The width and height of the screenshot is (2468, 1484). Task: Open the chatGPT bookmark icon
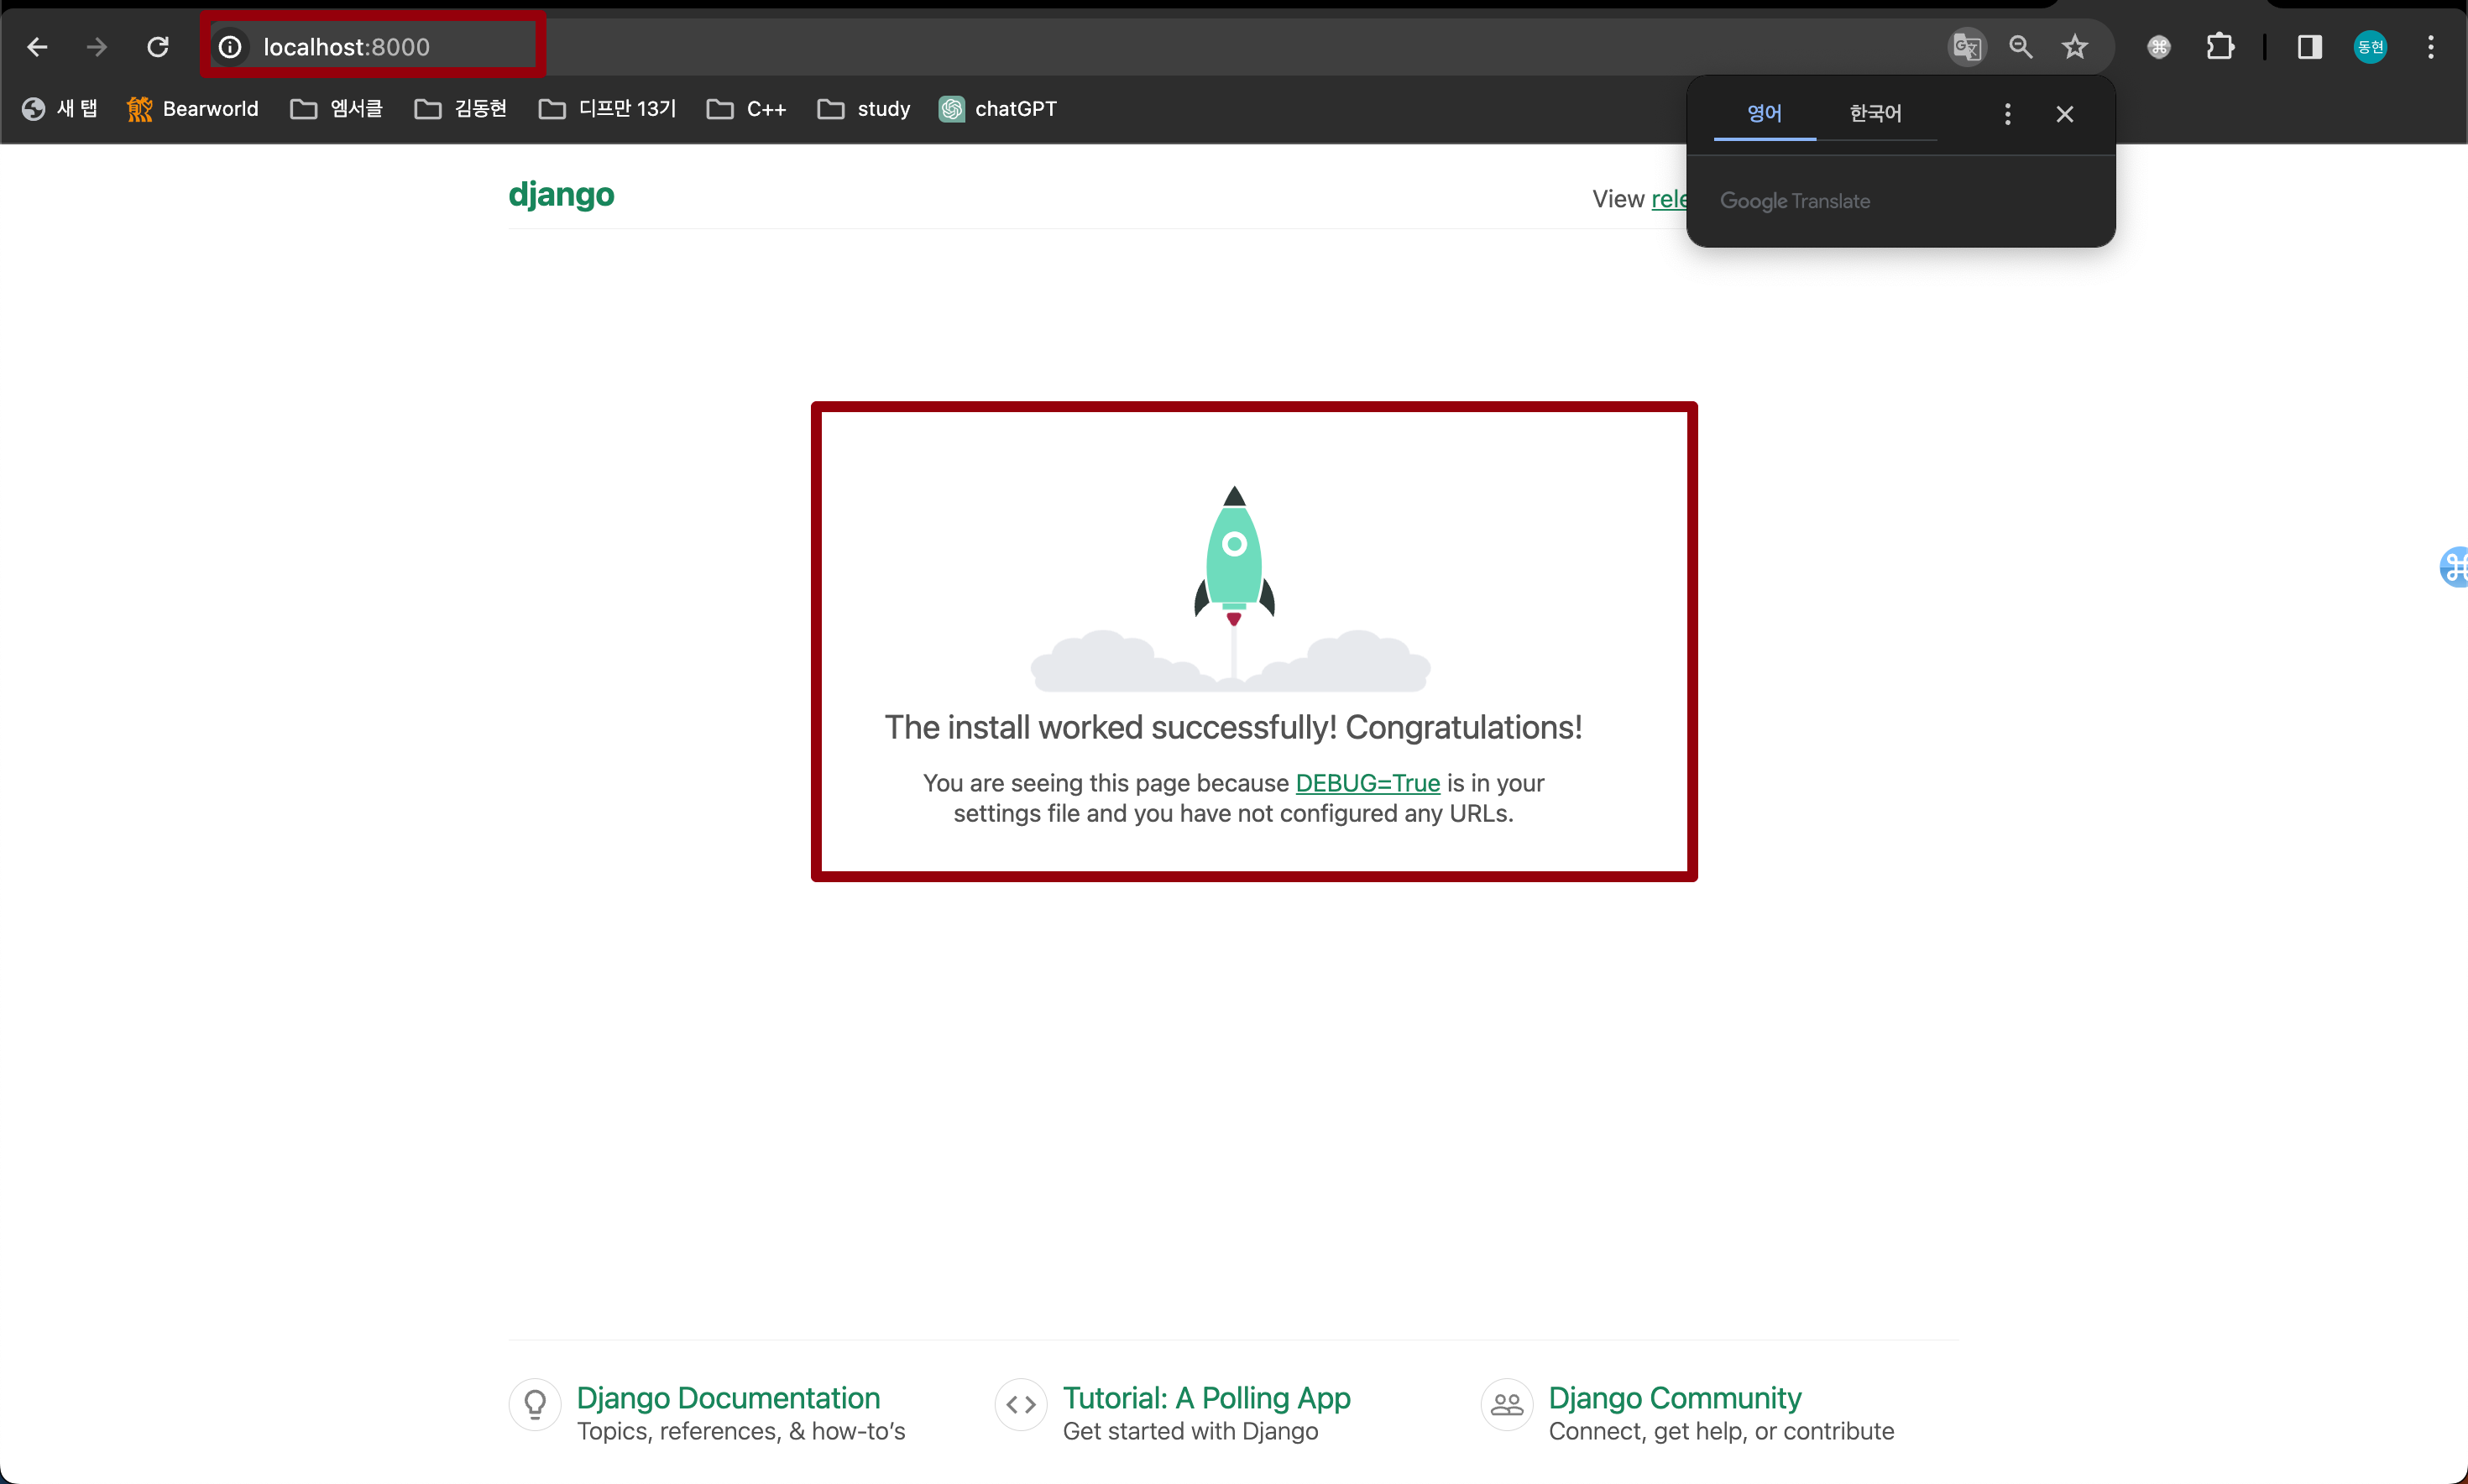click(x=950, y=109)
